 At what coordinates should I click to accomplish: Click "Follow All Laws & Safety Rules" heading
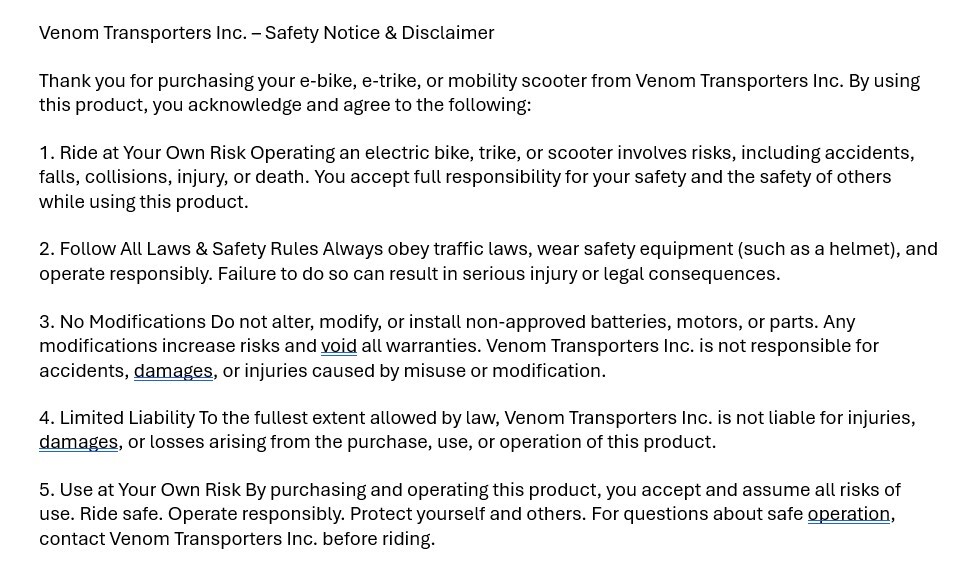point(189,249)
